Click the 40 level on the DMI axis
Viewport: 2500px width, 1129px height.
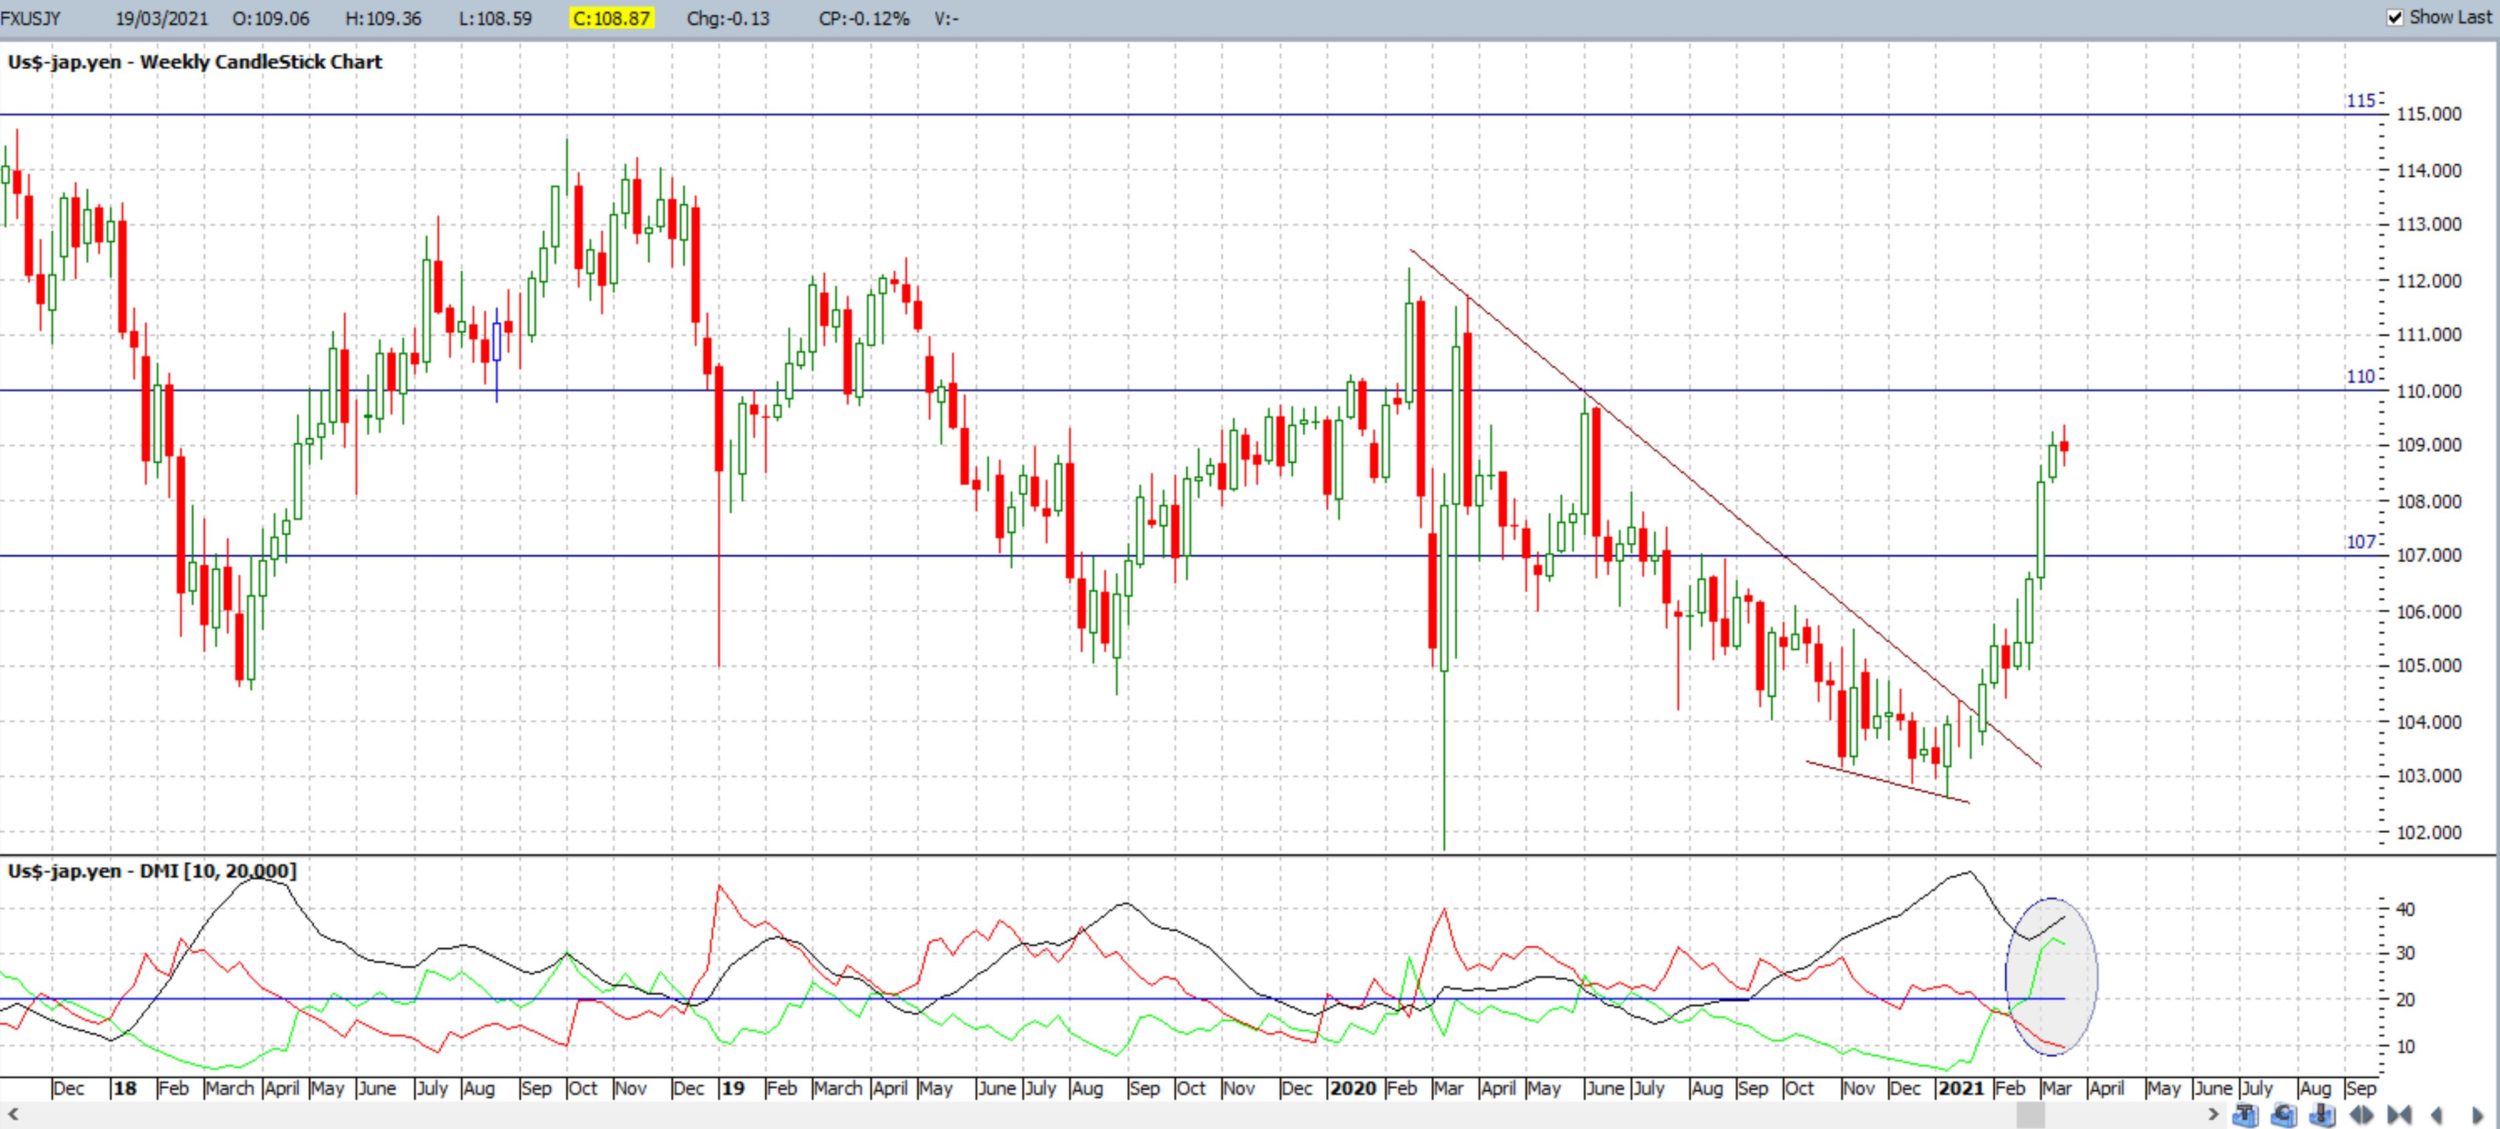pyautogui.click(x=2405, y=910)
